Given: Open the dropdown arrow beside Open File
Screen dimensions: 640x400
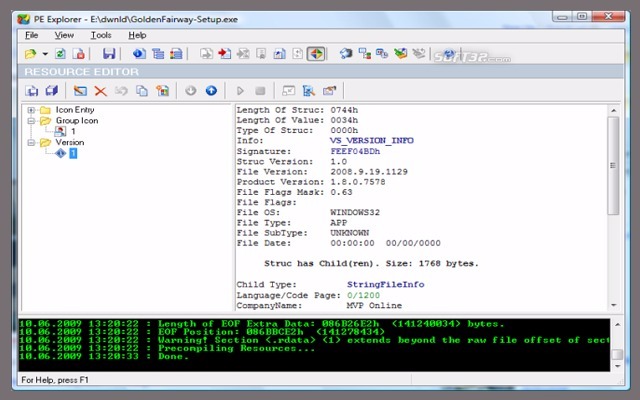Looking at the screenshot, I should (45, 54).
